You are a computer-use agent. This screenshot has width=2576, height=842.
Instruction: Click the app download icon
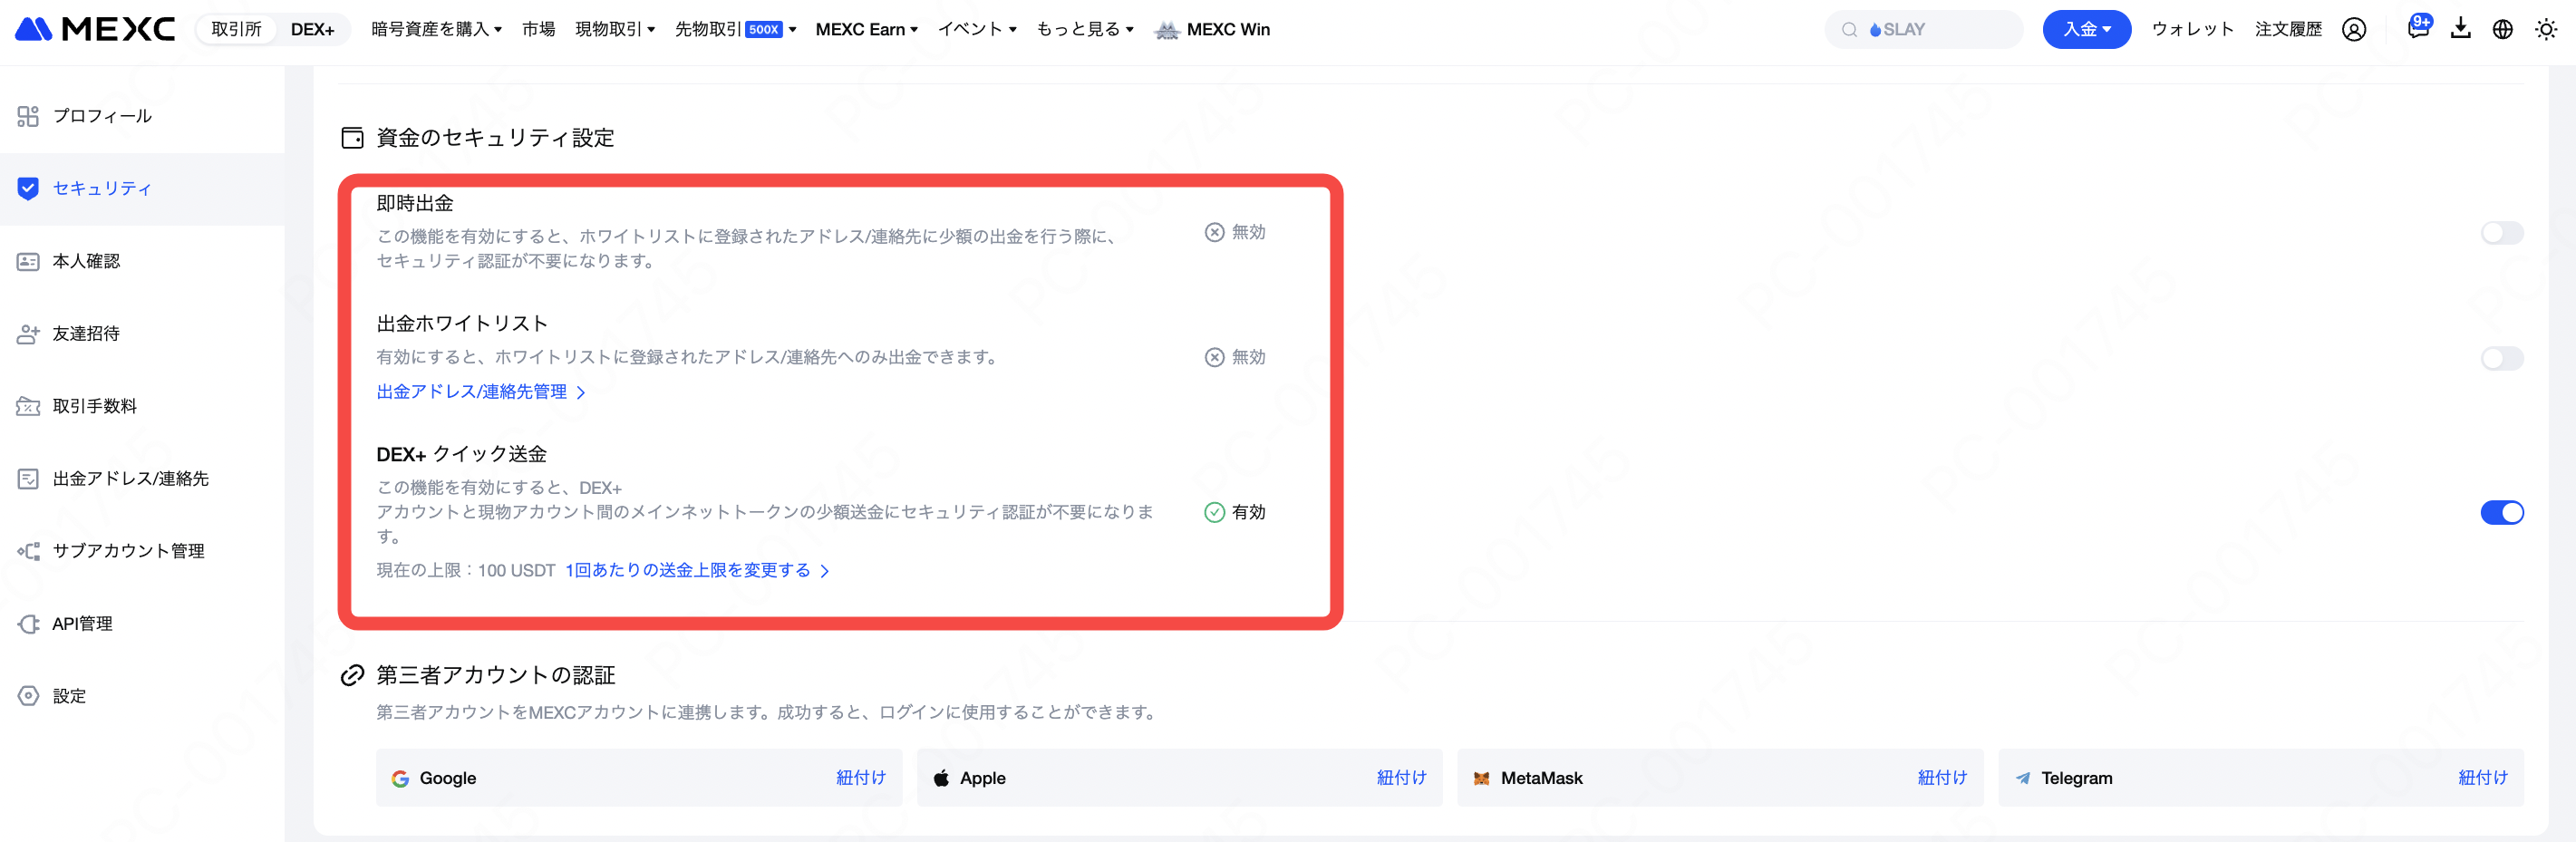(2460, 29)
